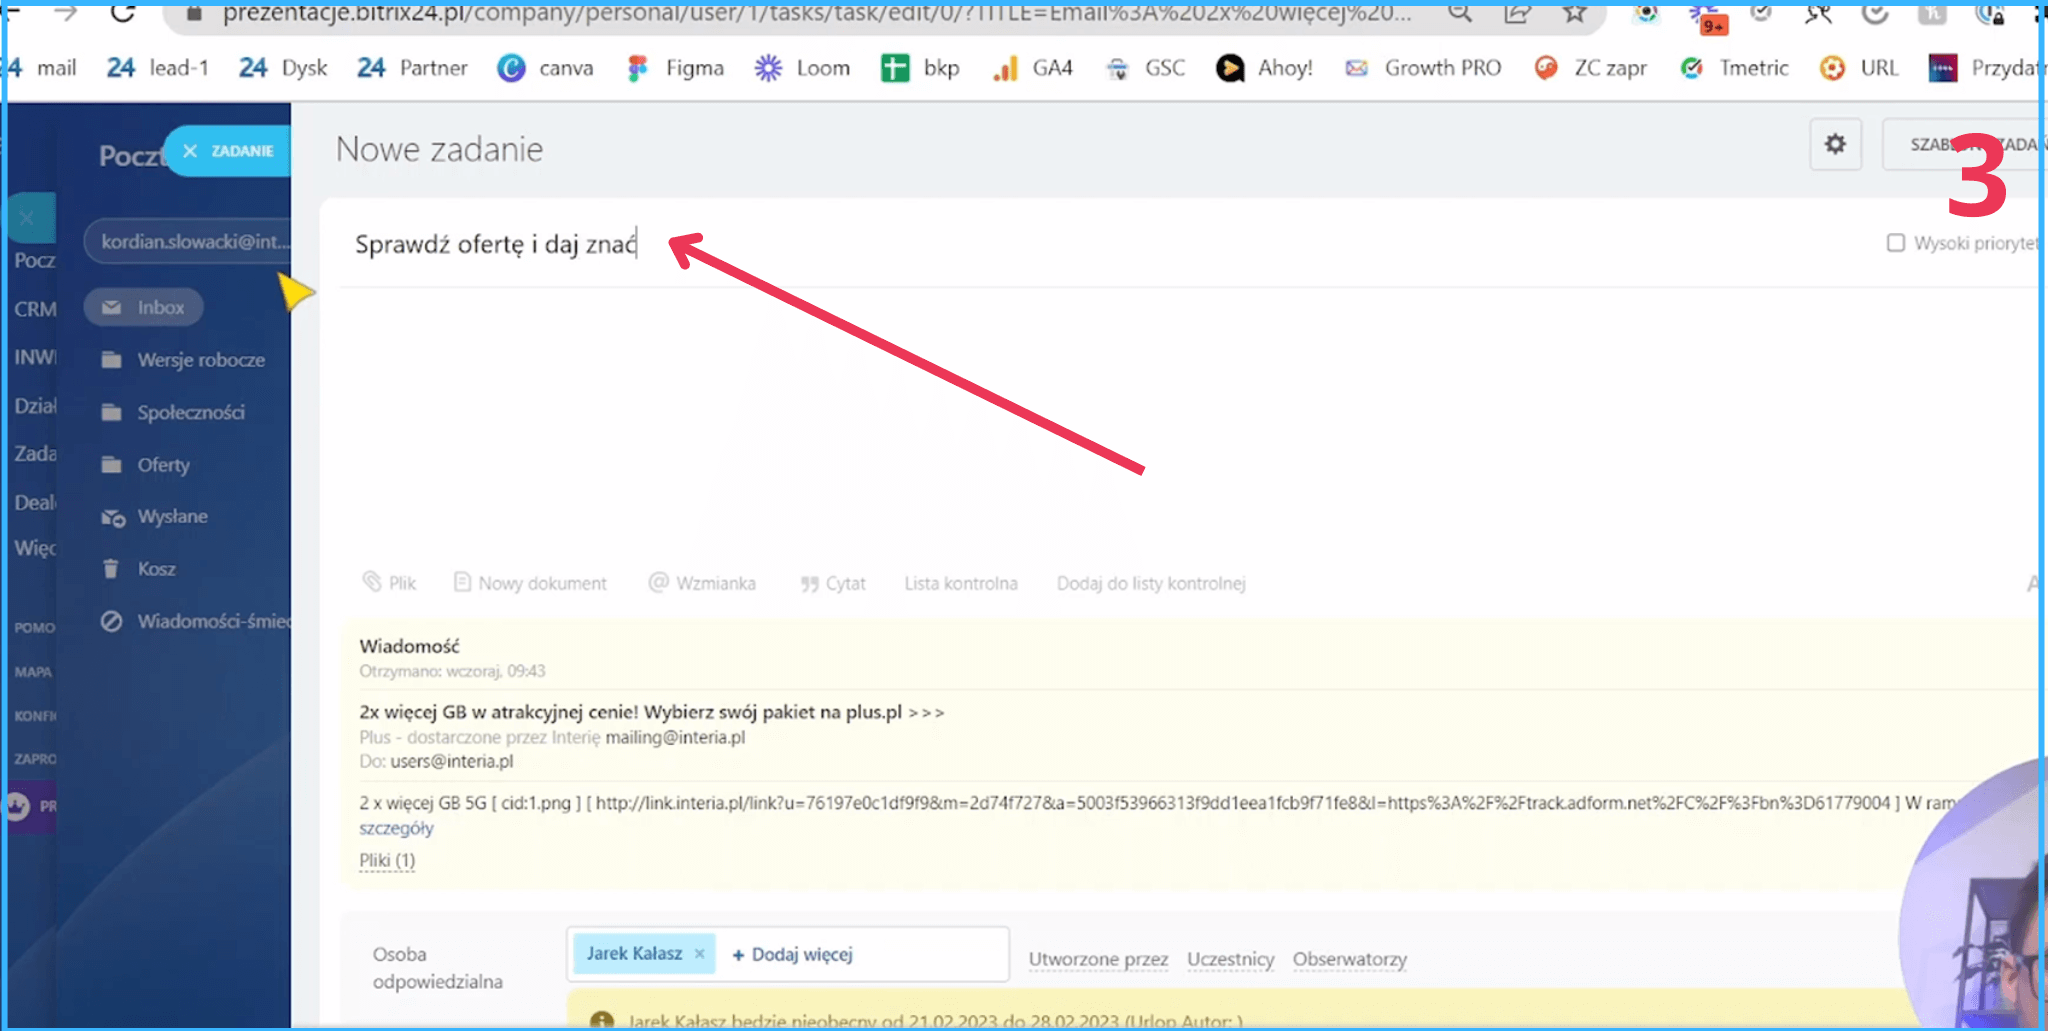Viewport: 2048px width, 1031px height.
Task: Expand the kordian.slowacki mailbox selector
Action: tap(190, 242)
